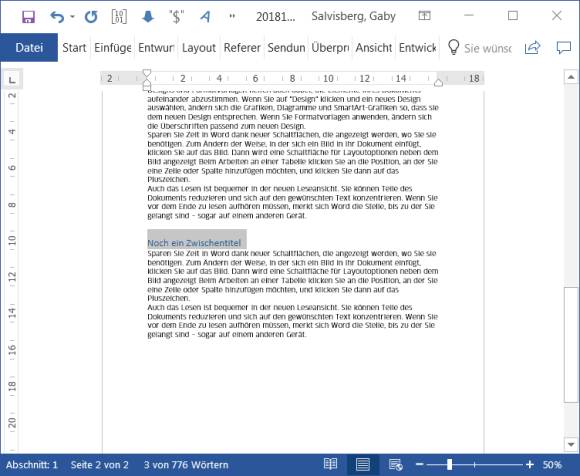
Task: Switch to Web Layout view
Action: coord(395,465)
